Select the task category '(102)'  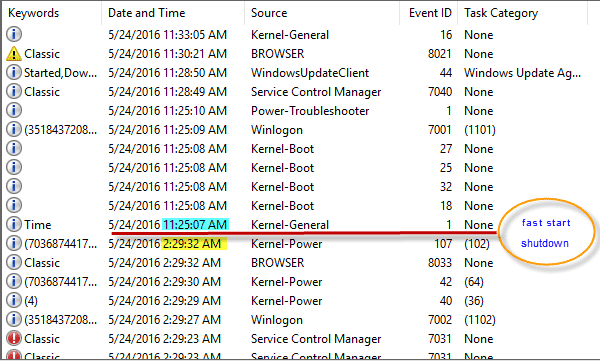477,243
